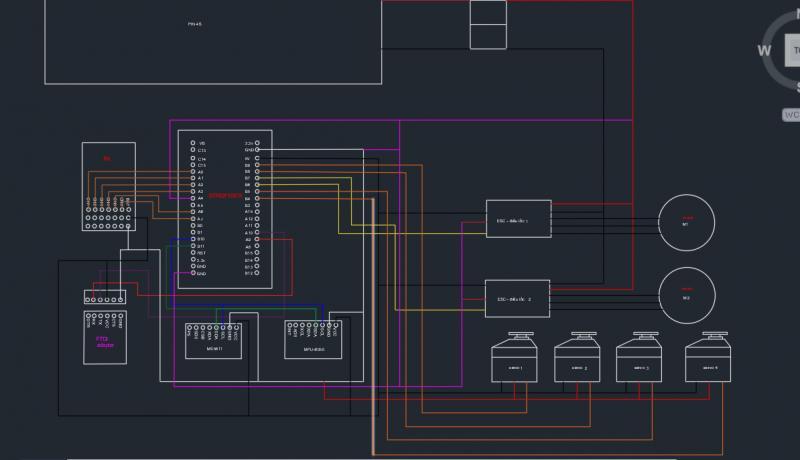800x460 pixels.
Task: Select the servo 2 symbol
Action: pyautogui.click(x=578, y=361)
